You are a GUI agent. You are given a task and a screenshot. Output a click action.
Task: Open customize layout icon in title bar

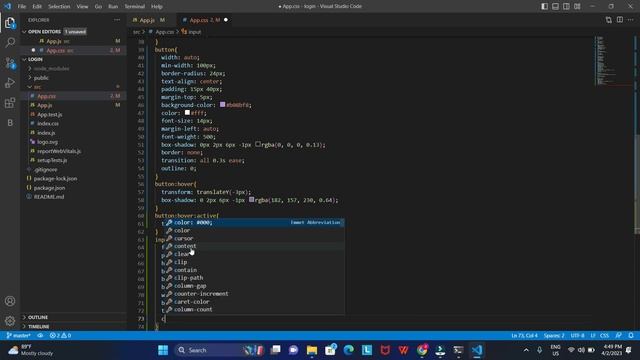pyautogui.click(x=577, y=7)
